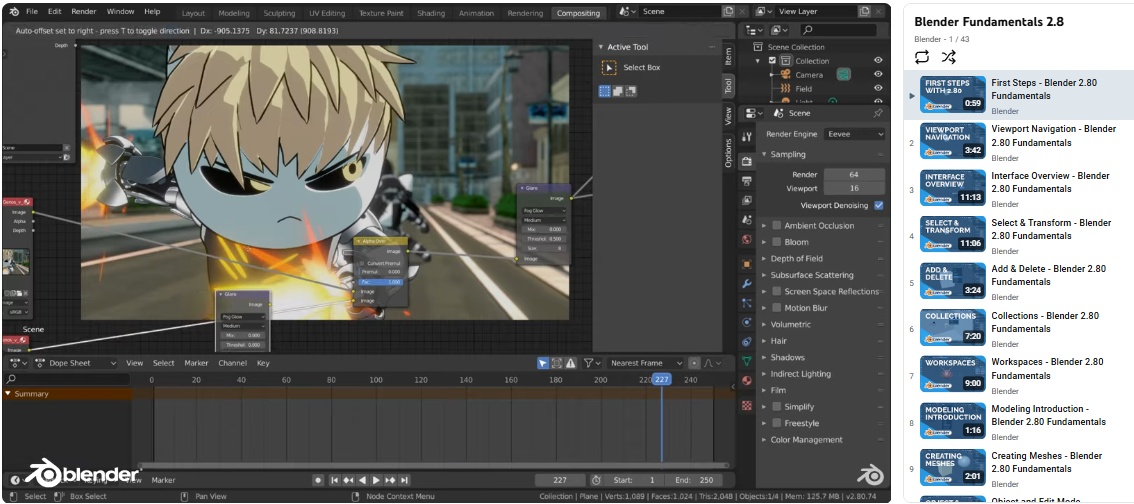Switch to the Sculpting workspace tab

click(279, 13)
